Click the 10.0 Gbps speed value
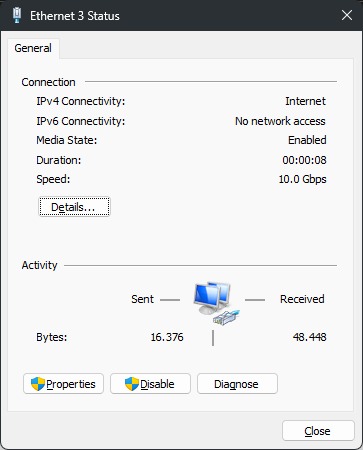This screenshot has width=363, height=450. 302,179
